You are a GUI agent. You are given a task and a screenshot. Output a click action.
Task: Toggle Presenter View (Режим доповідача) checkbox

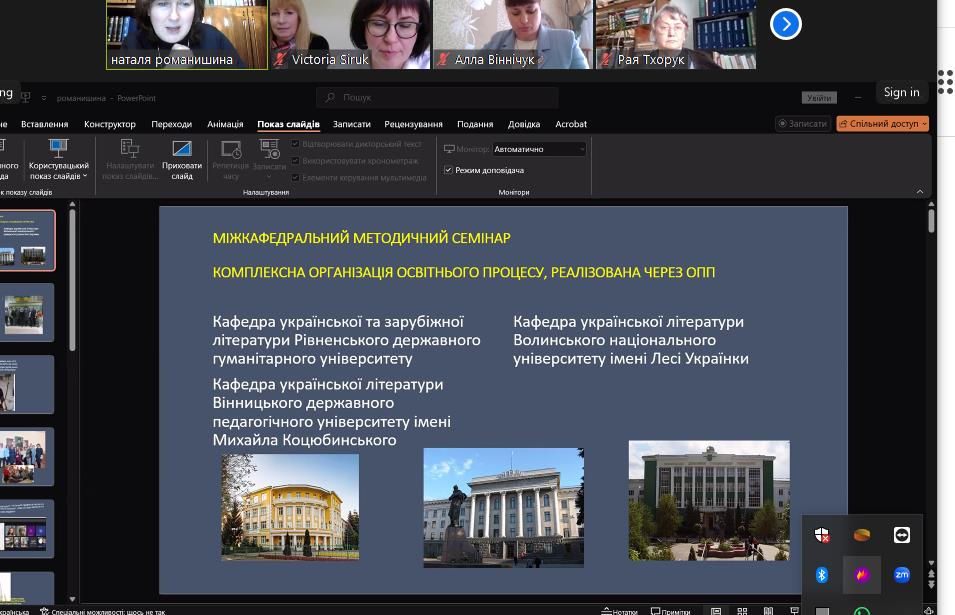pyautogui.click(x=448, y=170)
